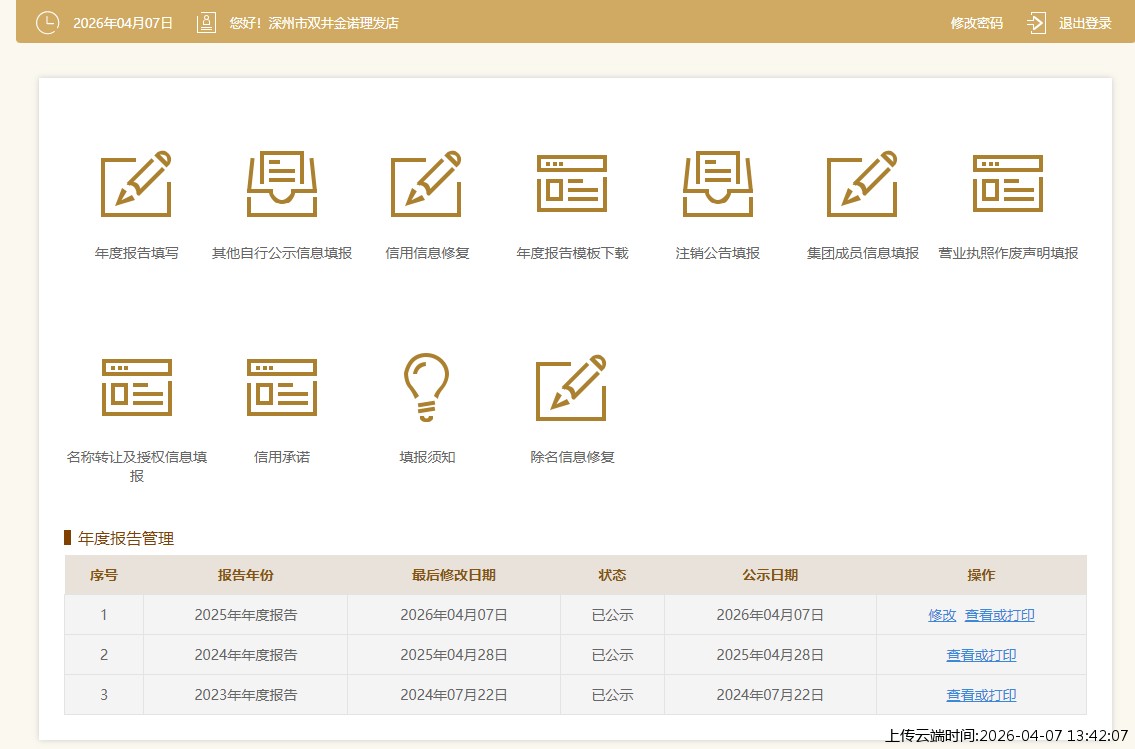Click the user badge icon next to greeting
Image resolution: width=1135 pixels, height=749 pixels.
pyautogui.click(x=205, y=20)
